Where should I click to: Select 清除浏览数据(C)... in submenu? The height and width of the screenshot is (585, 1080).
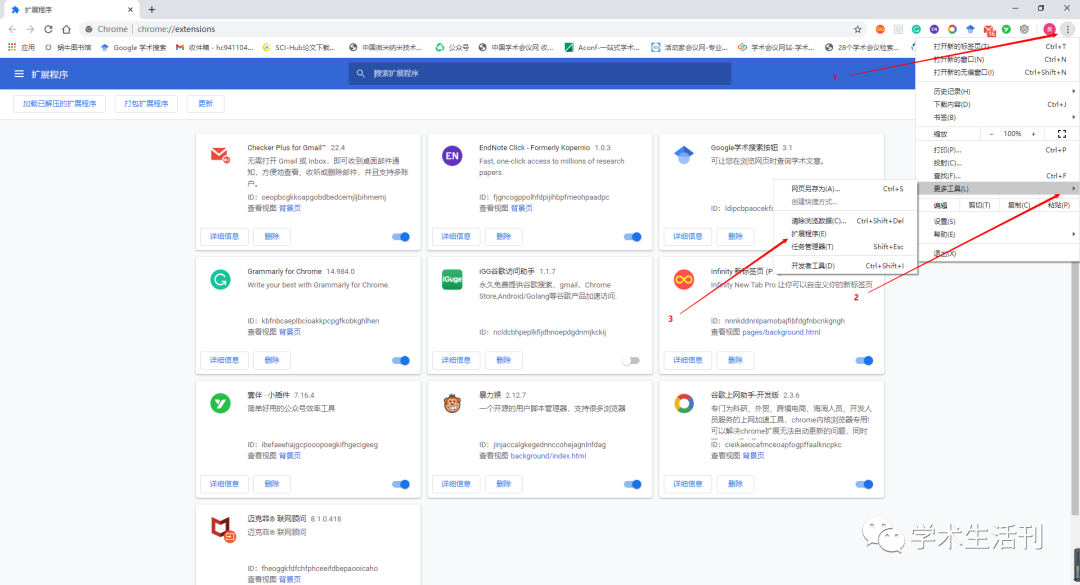845,220
